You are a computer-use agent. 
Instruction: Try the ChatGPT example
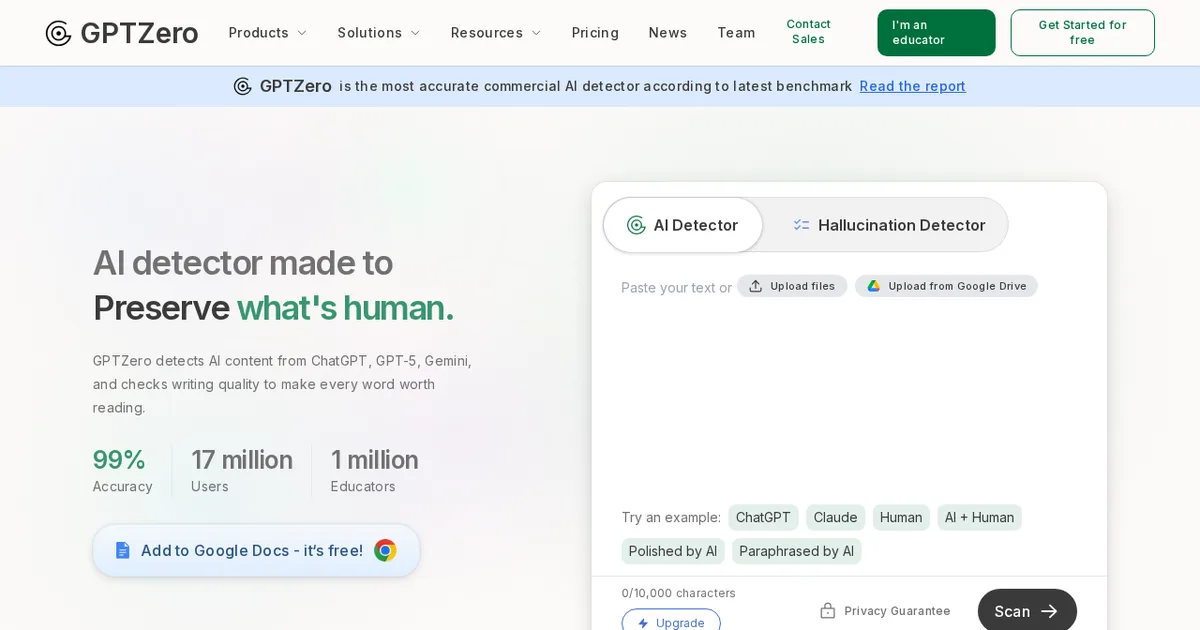(x=763, y=517)
